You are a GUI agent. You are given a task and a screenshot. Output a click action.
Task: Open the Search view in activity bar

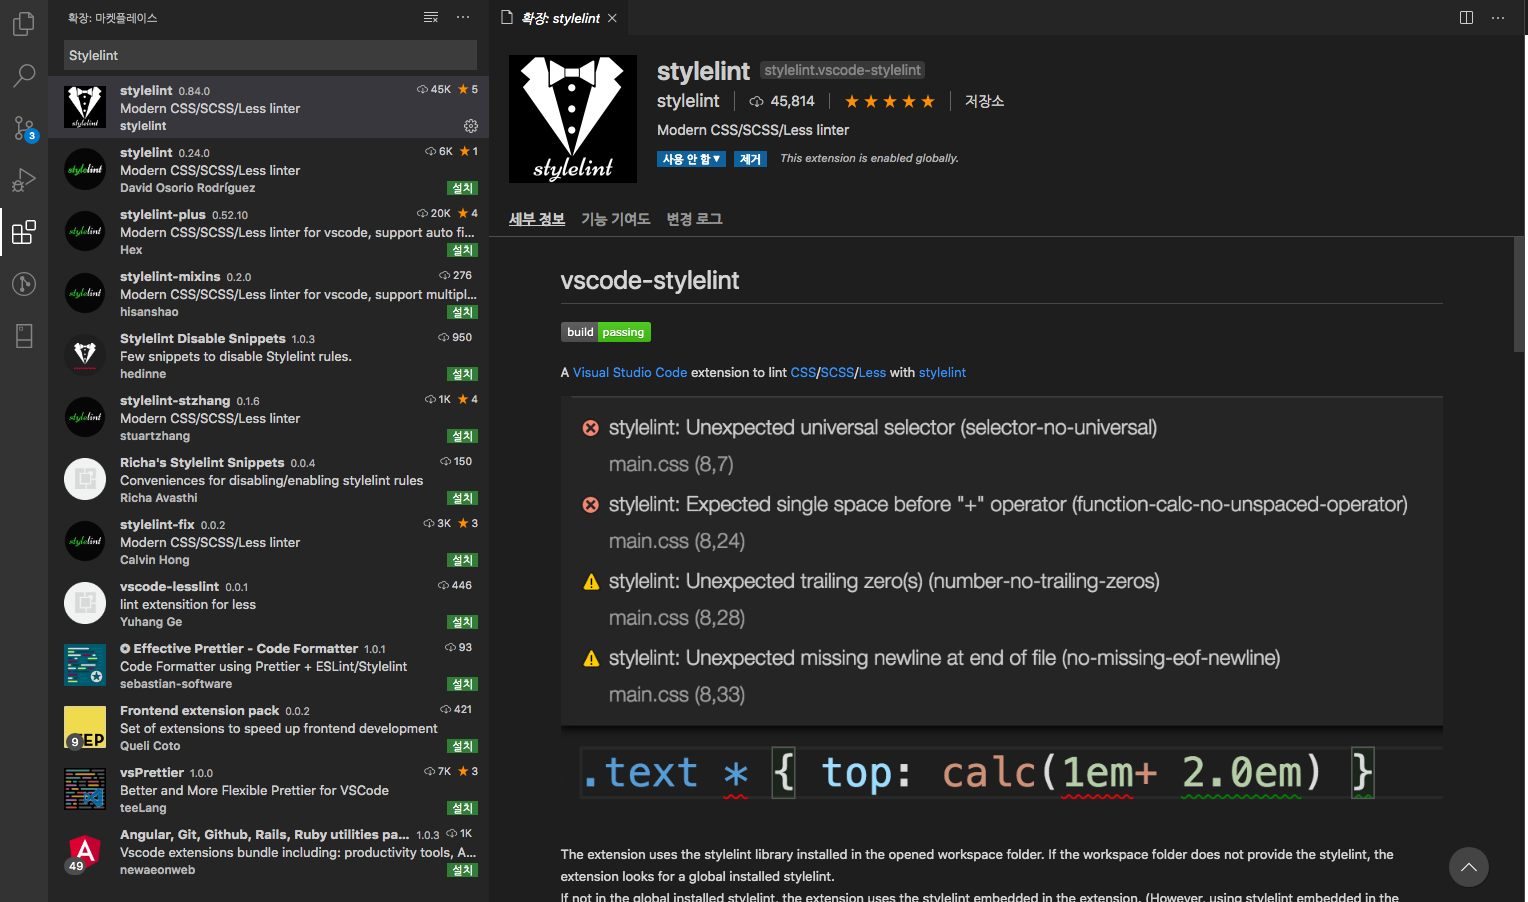pyautogui.click(x=24, y=76)
